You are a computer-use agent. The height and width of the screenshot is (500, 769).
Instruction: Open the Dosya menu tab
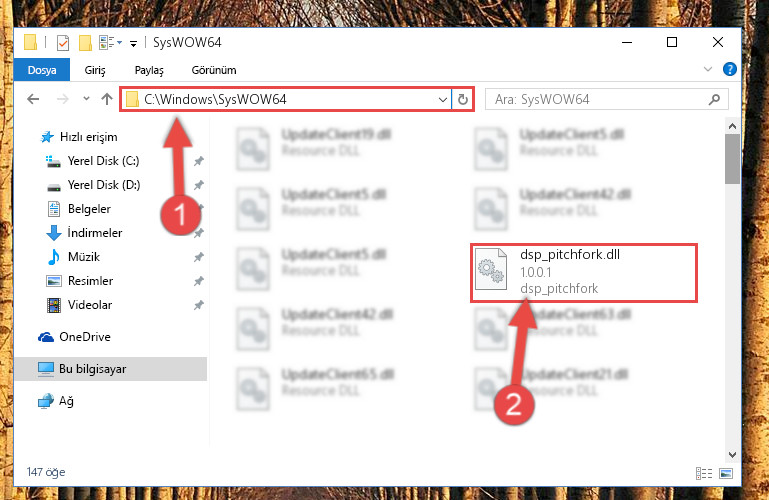[x=42, y=70]
